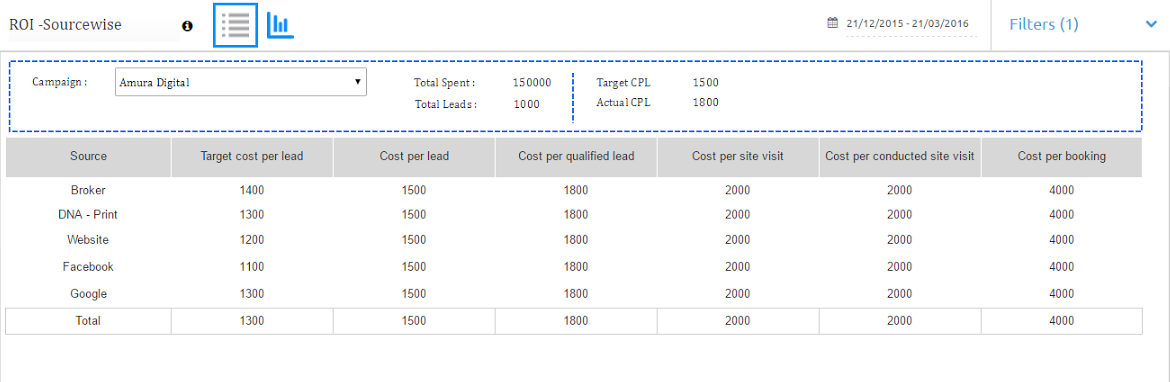The width and height of the screenshot is (1170, 382).
Task: Click the calendar icon by the date range
Action: point(833,23)
